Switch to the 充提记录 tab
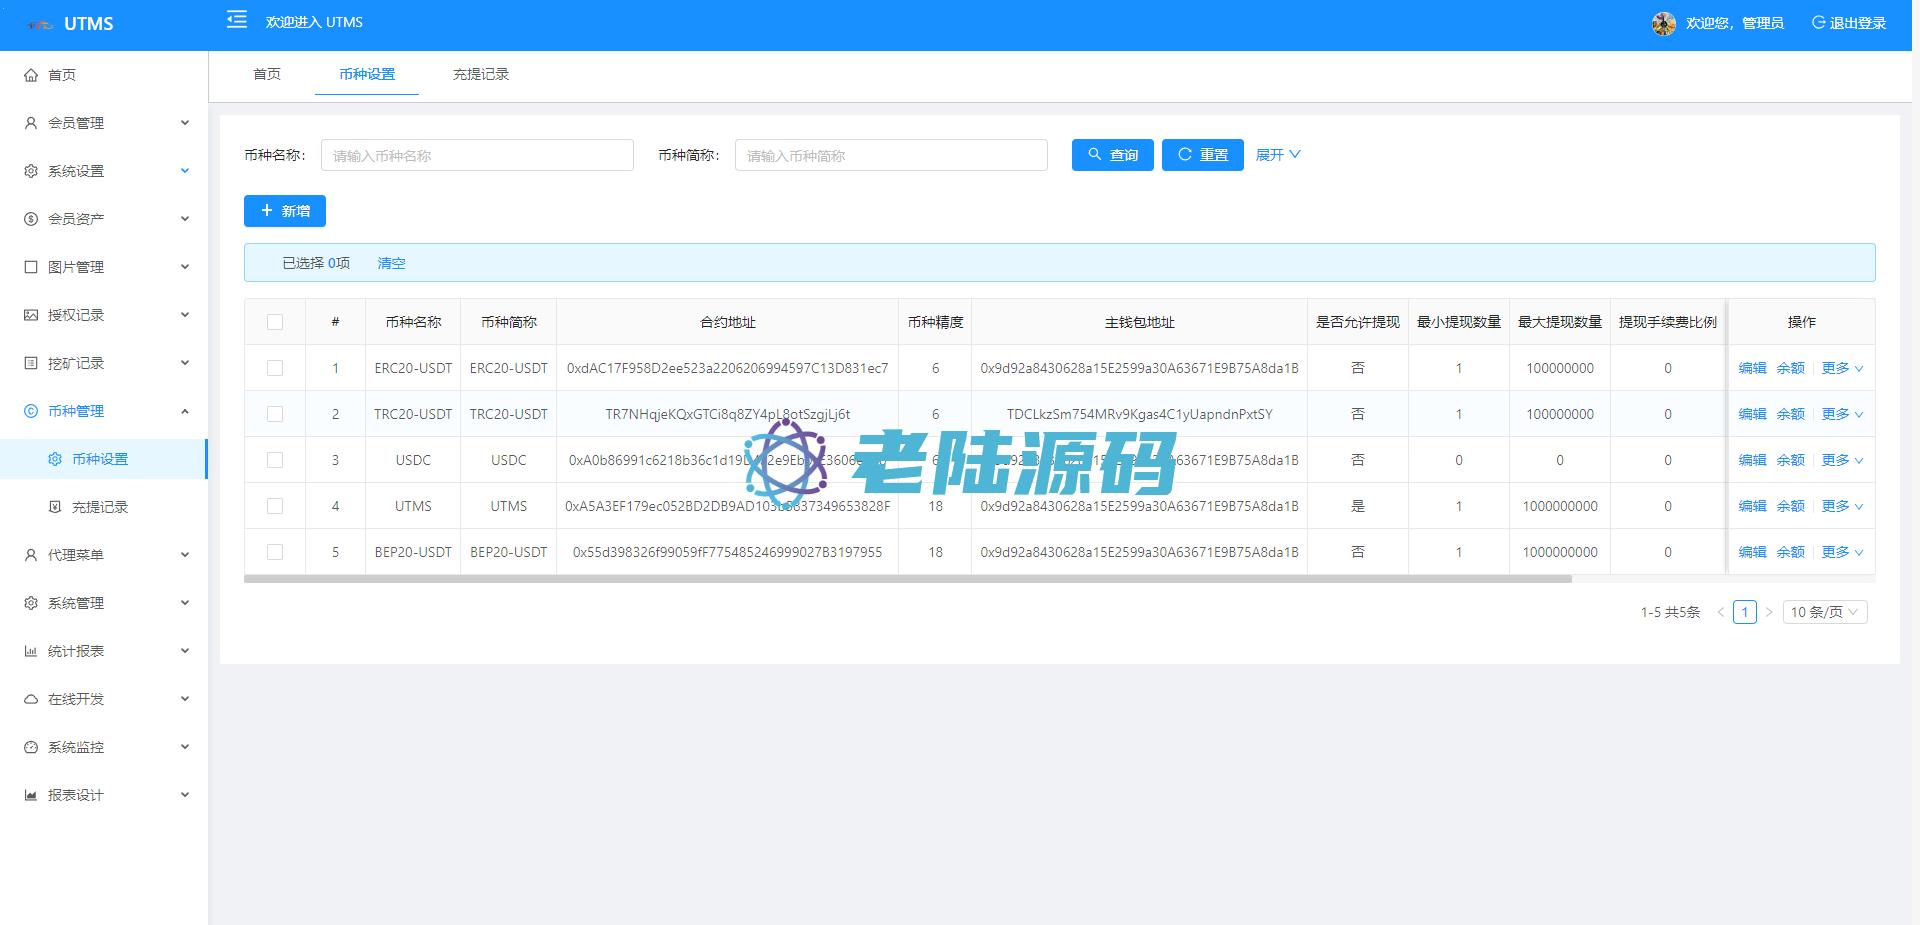Viewport: 1920px width, 925px height. (x=481, y=74)
